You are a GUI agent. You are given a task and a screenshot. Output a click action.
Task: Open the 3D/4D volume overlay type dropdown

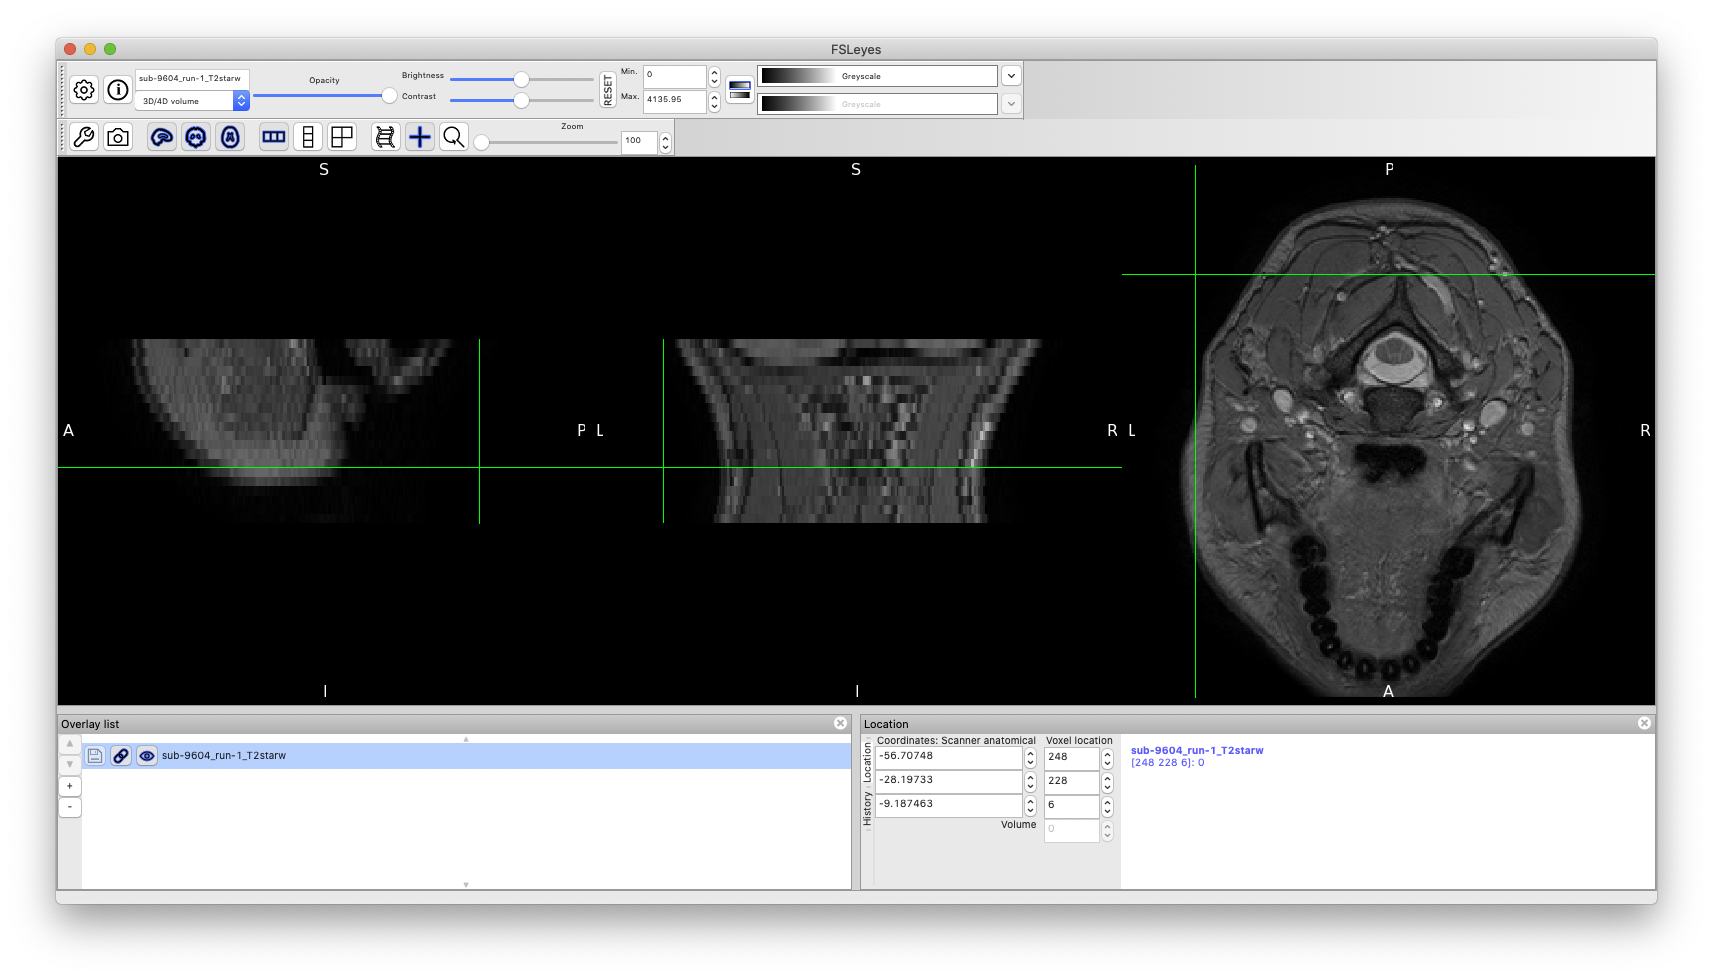tap(241, 101)
